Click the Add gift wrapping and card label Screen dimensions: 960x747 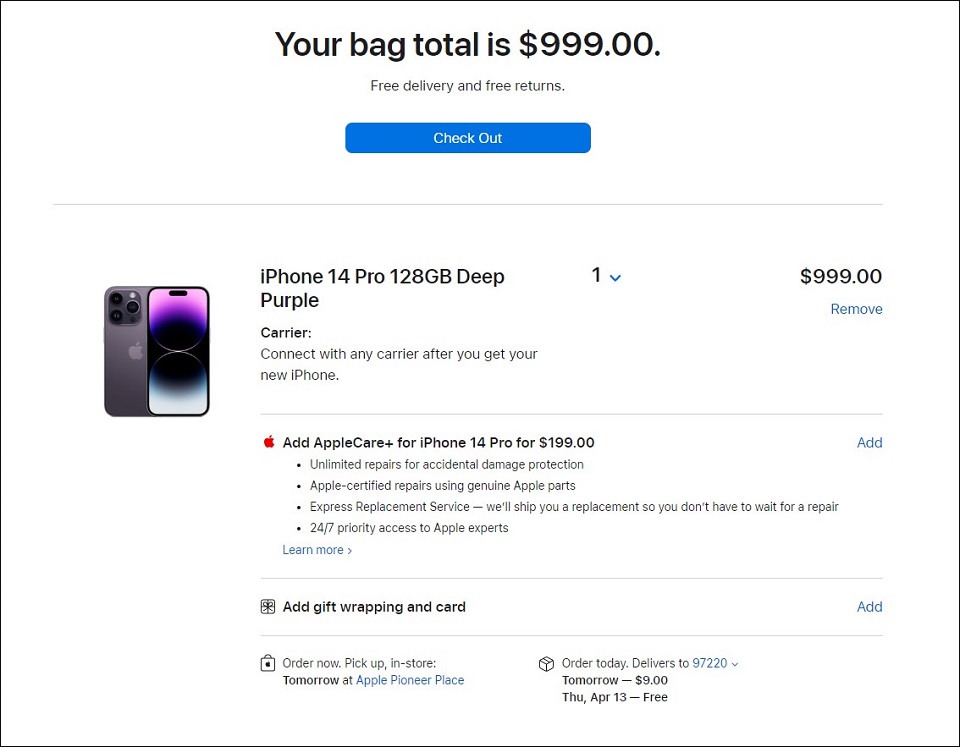click(x=374, y=607)
